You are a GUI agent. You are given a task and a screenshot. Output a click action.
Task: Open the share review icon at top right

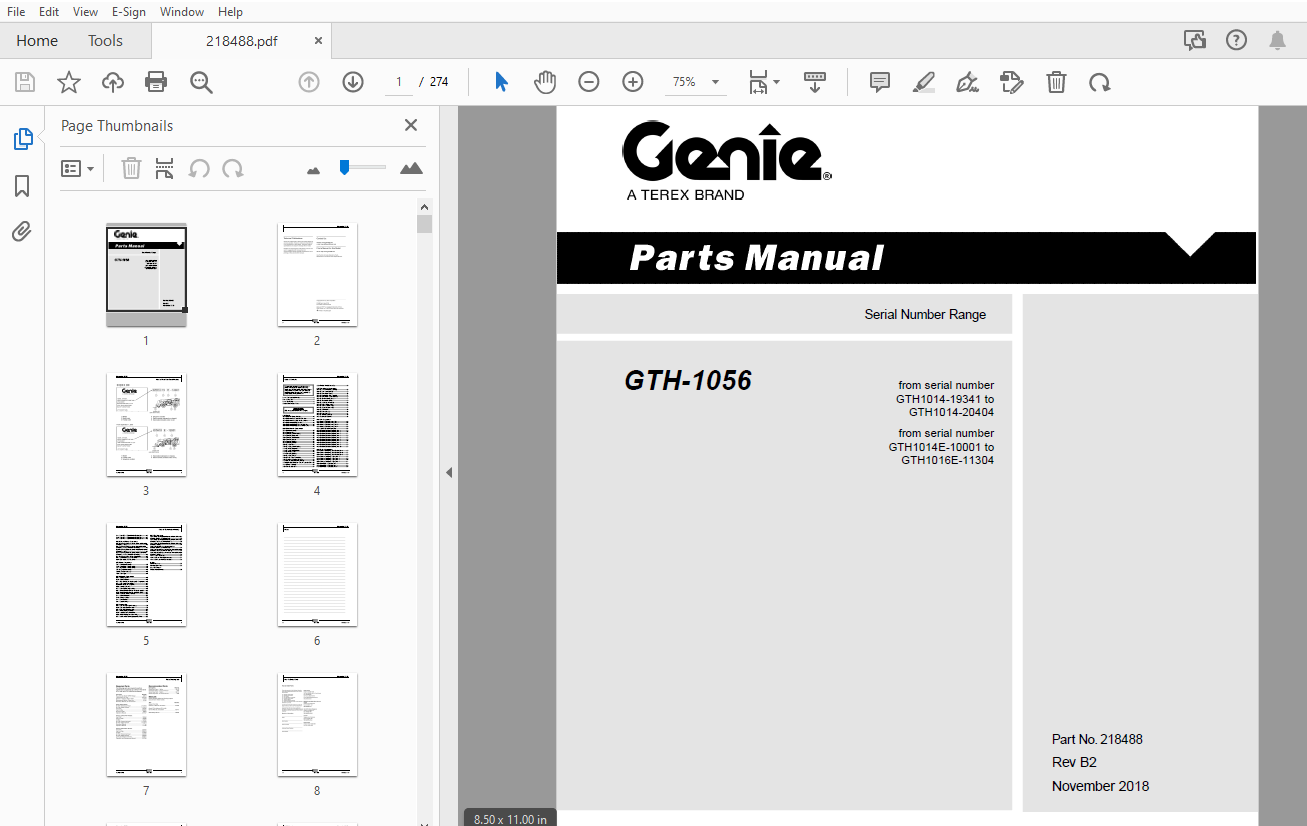click(x=1194, y=40)
